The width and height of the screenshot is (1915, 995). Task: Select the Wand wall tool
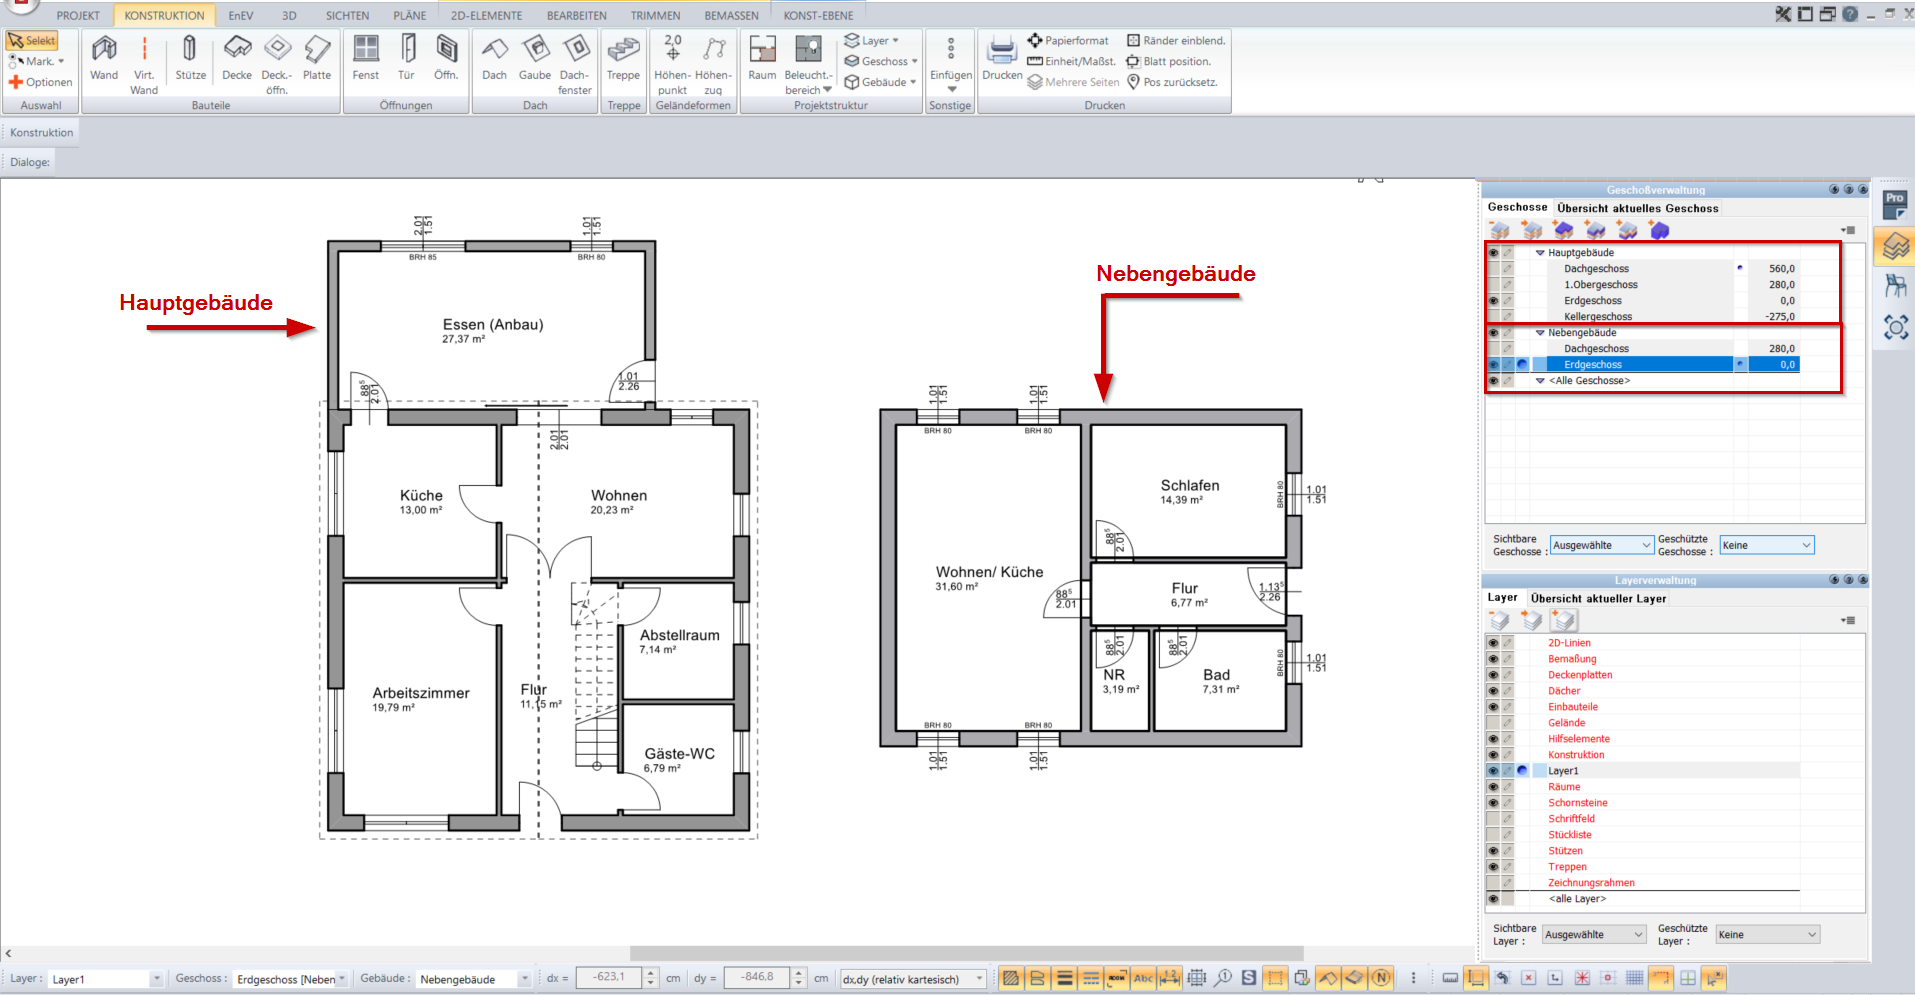104,59
